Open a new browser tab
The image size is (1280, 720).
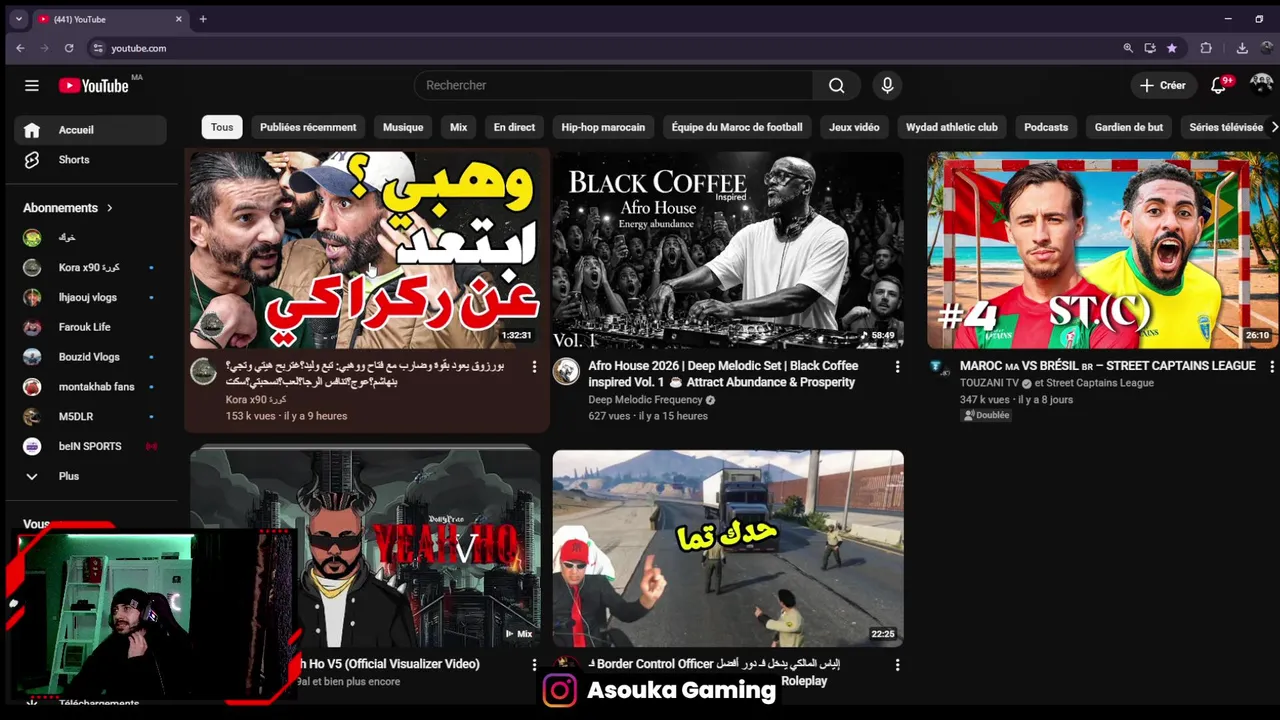(203, 19)
